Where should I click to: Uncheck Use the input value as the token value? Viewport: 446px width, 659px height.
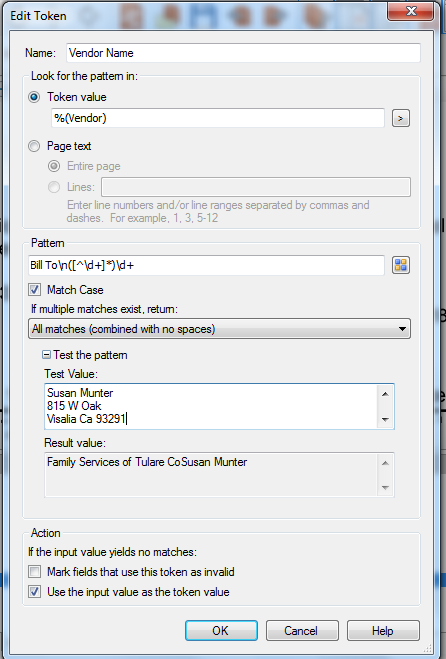(34, 592)
